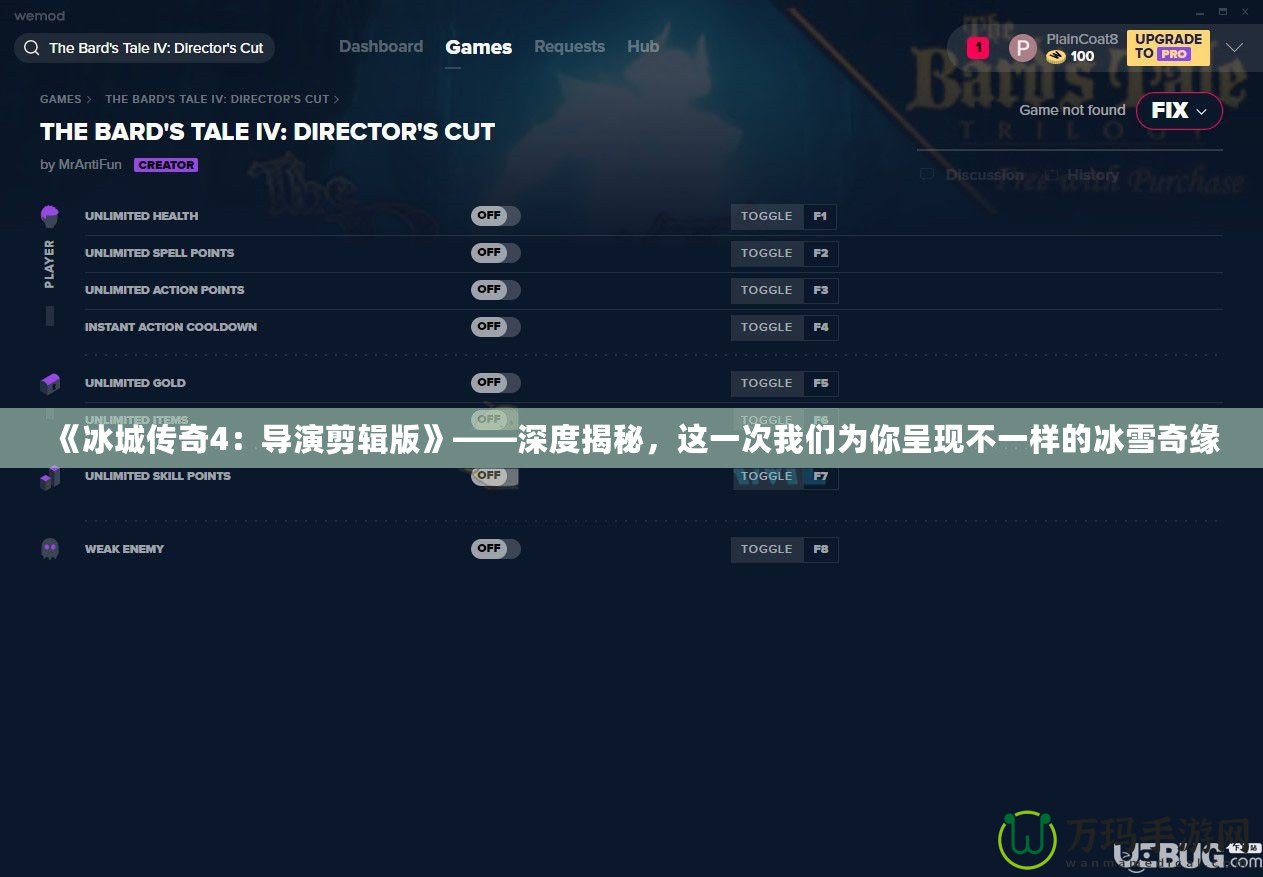The height and width of the screenshot is (877, 1263).
Task: Click the PlainCoat8 profile avatar
Action: coord(1022,47)
